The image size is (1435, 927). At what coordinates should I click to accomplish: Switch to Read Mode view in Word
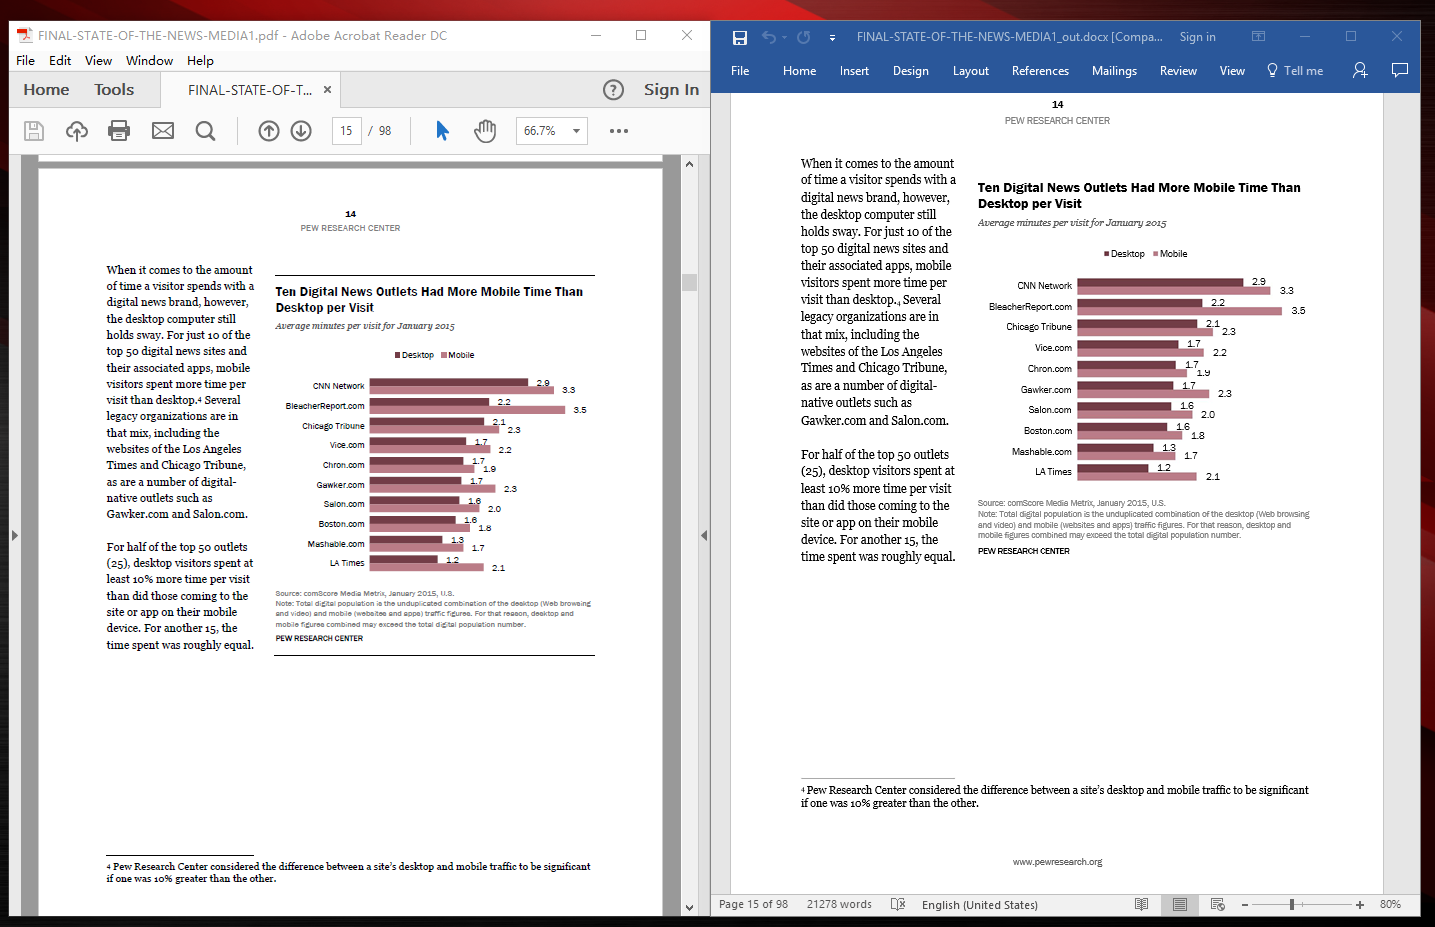click(x=1142, y=904)
